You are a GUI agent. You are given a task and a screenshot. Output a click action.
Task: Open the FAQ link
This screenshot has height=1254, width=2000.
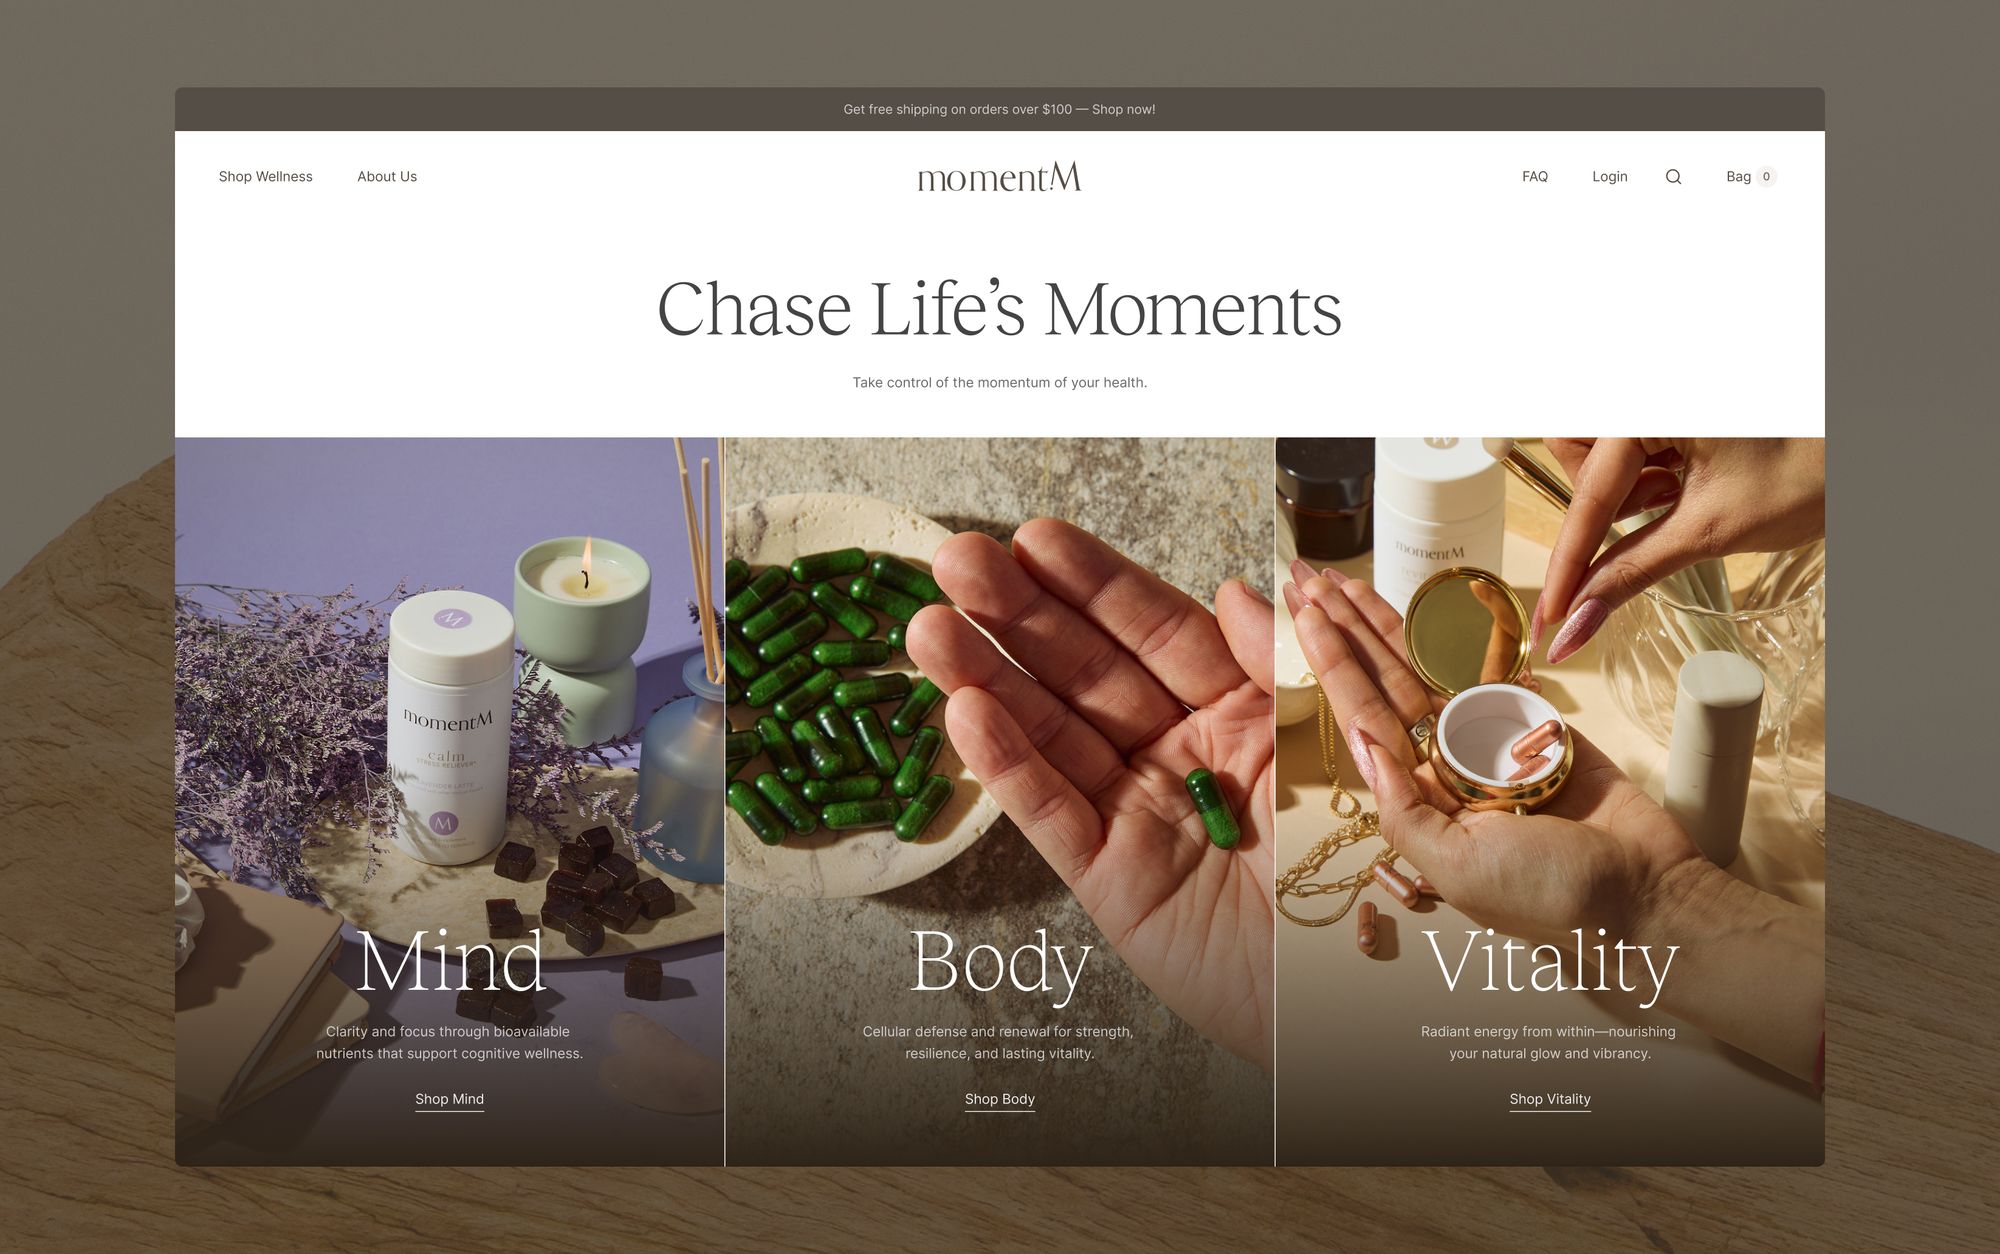click(1535, 177)
